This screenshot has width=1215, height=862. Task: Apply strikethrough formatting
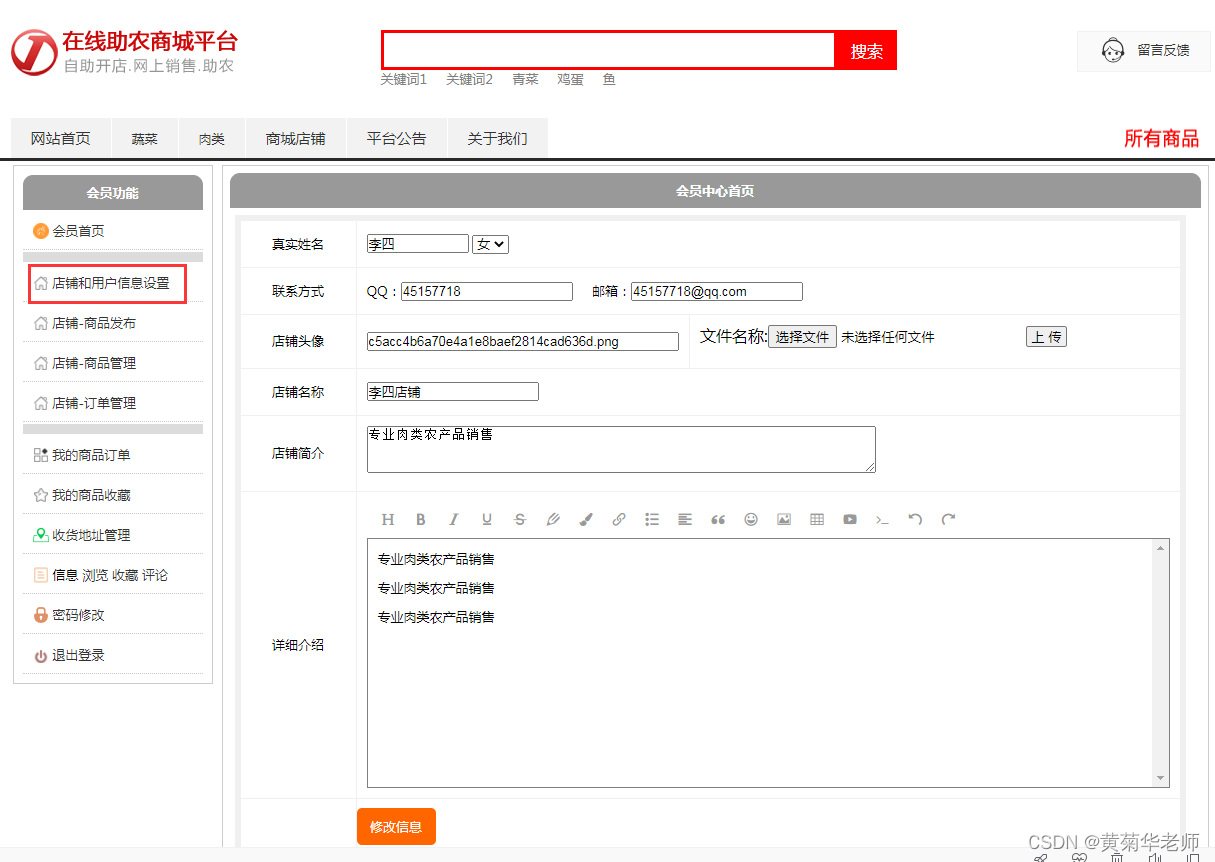pos(519,519)
